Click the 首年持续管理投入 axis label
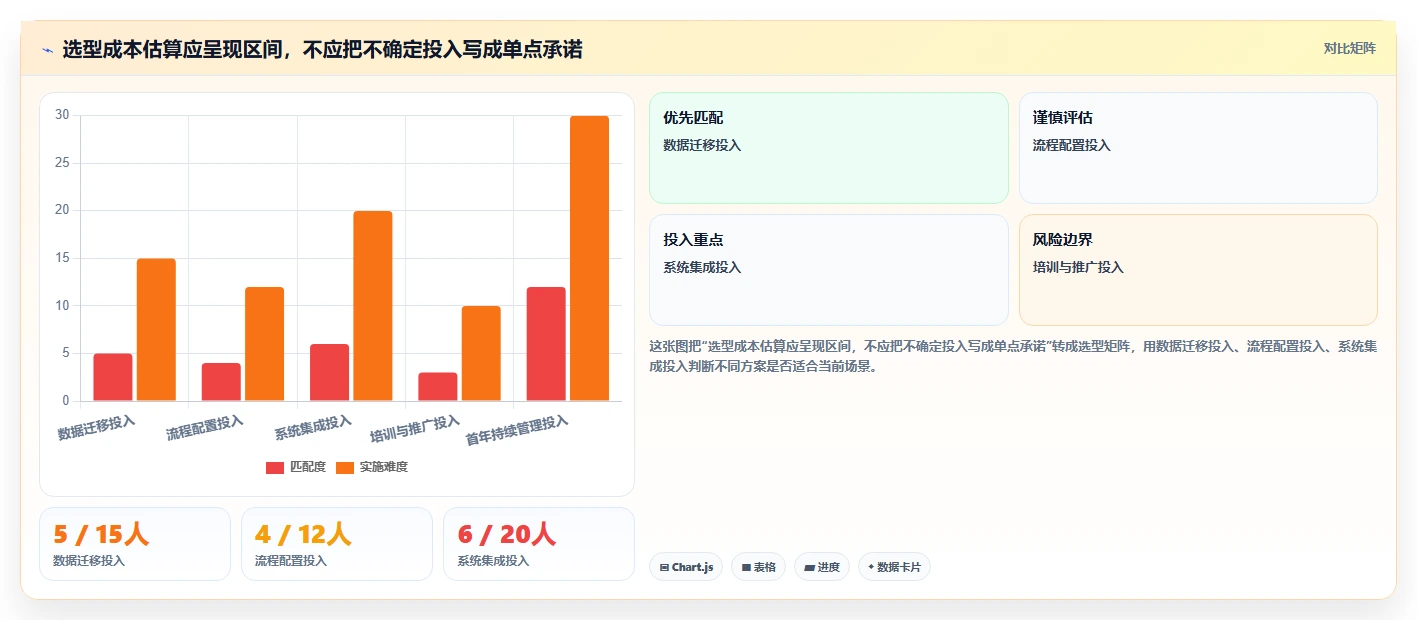This screenshot has height=620, width=1417. 517,430
